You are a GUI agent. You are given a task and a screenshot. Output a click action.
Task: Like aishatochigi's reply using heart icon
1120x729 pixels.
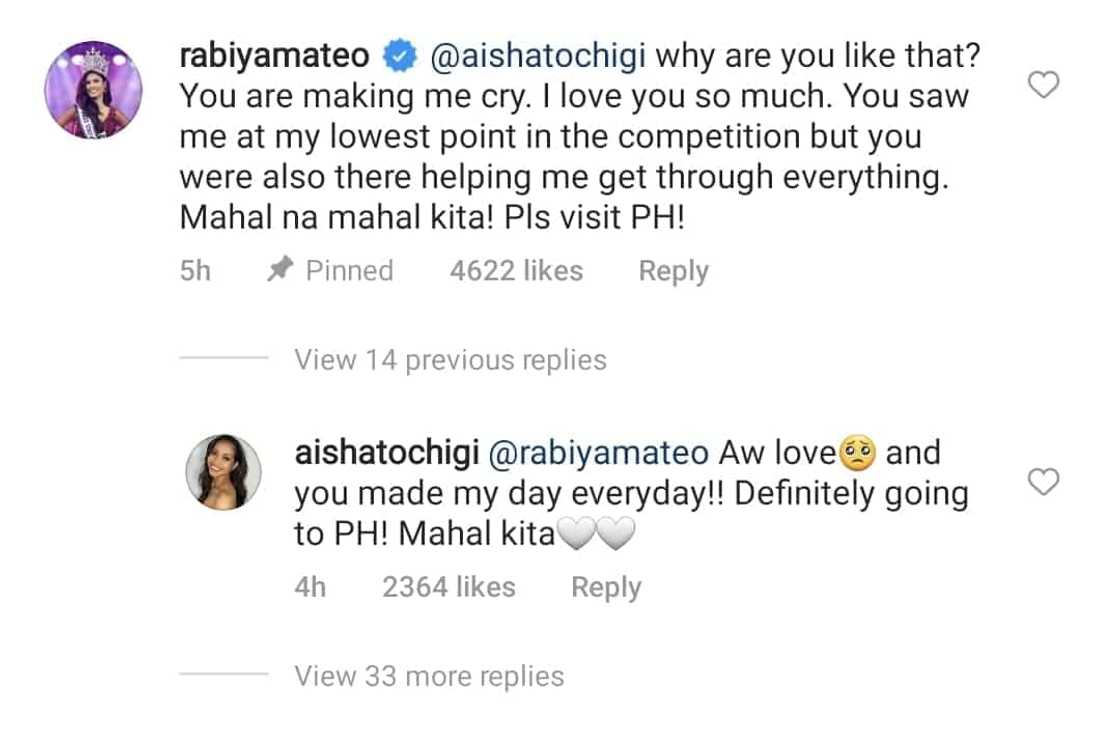pyautogui.click(x=1043, y=483)
